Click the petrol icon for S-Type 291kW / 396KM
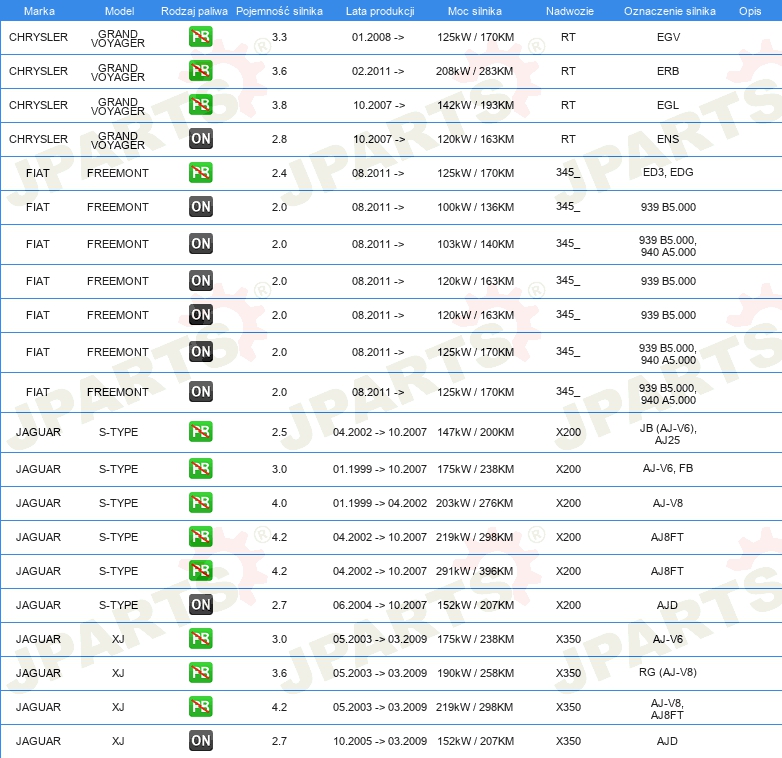Image resolution: width=782 pixels, height=758 pixels. click(200, 570)
